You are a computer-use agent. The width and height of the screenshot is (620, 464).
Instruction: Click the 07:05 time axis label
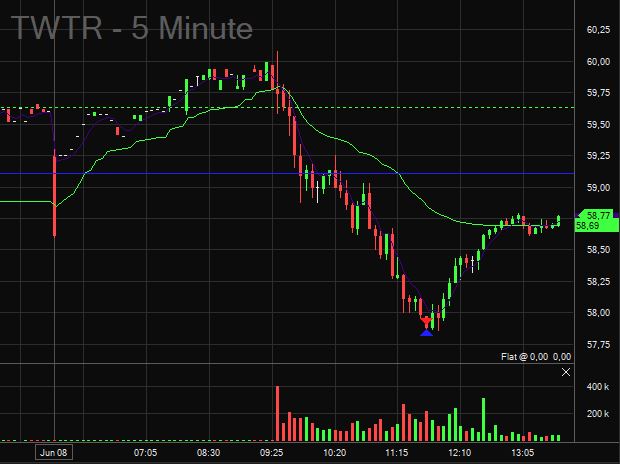(x=145, y=452)
